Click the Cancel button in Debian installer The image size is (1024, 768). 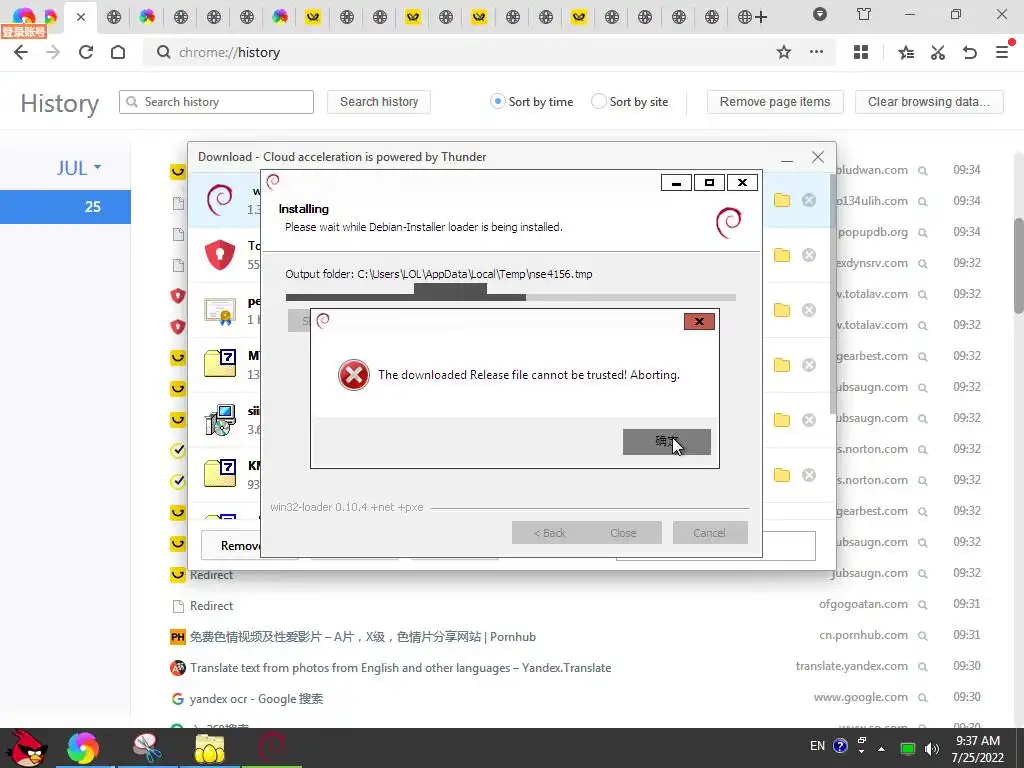tap(710, 533)
